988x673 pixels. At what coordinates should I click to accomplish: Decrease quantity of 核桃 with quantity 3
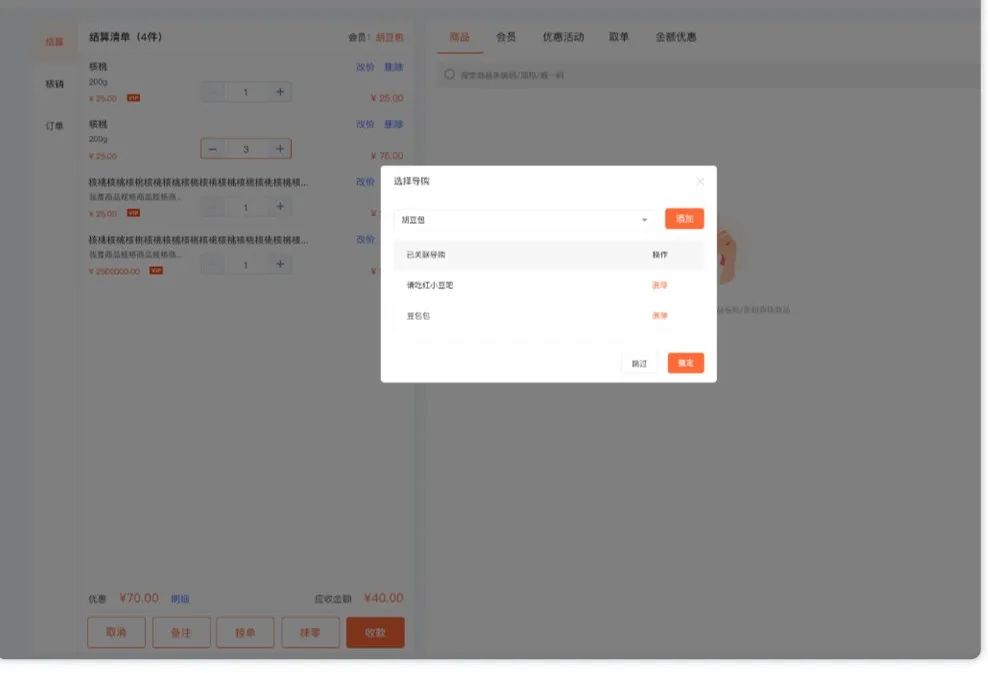(212, 149)
